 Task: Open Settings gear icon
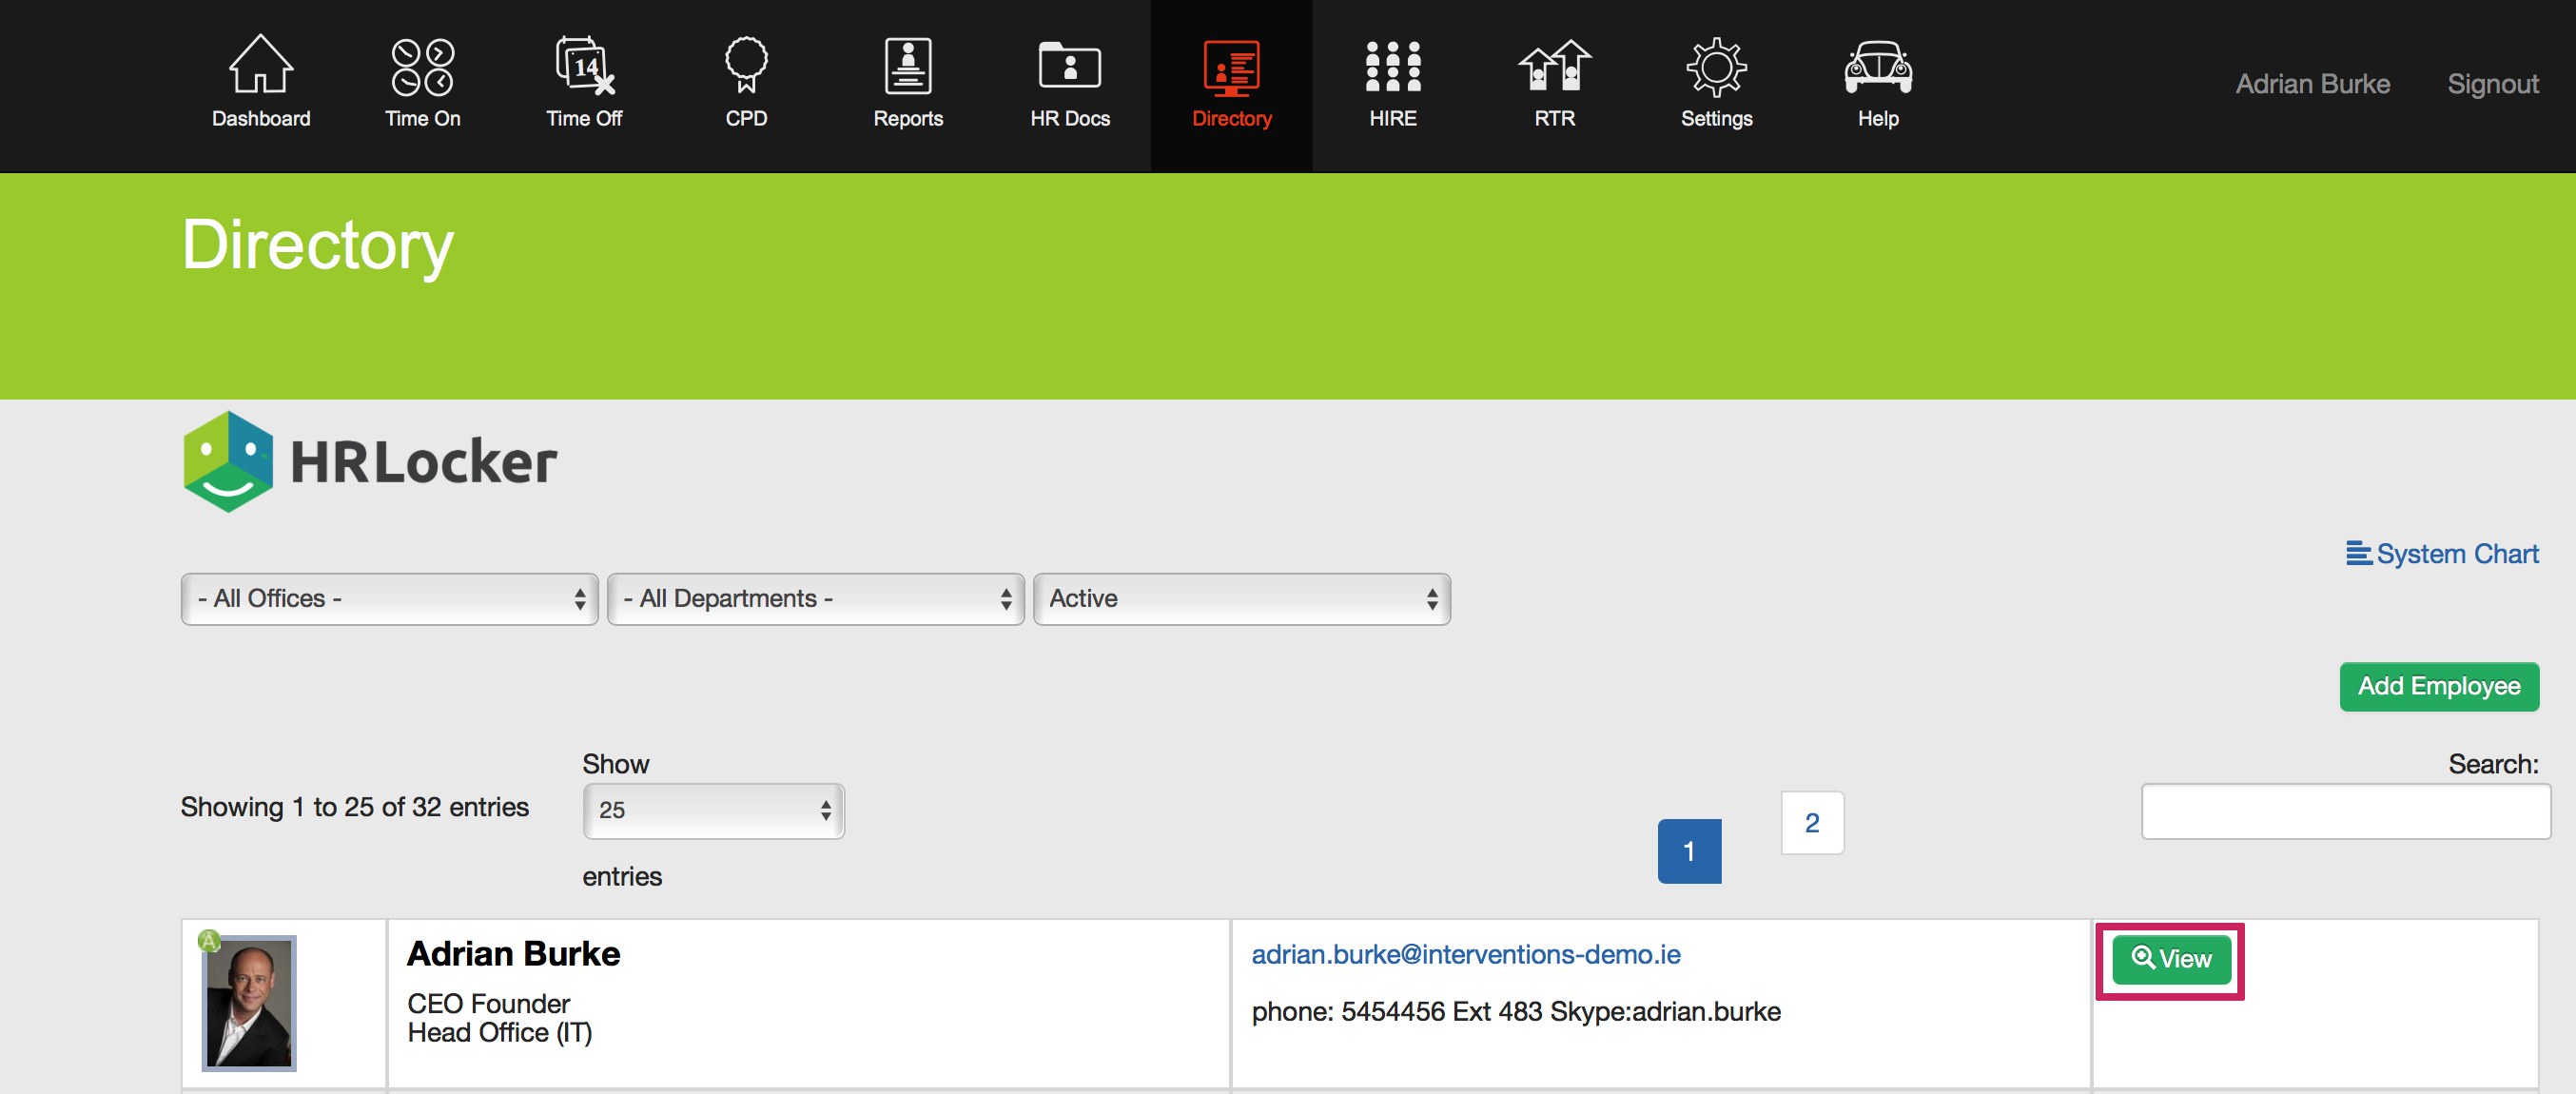click(1716, 66)
